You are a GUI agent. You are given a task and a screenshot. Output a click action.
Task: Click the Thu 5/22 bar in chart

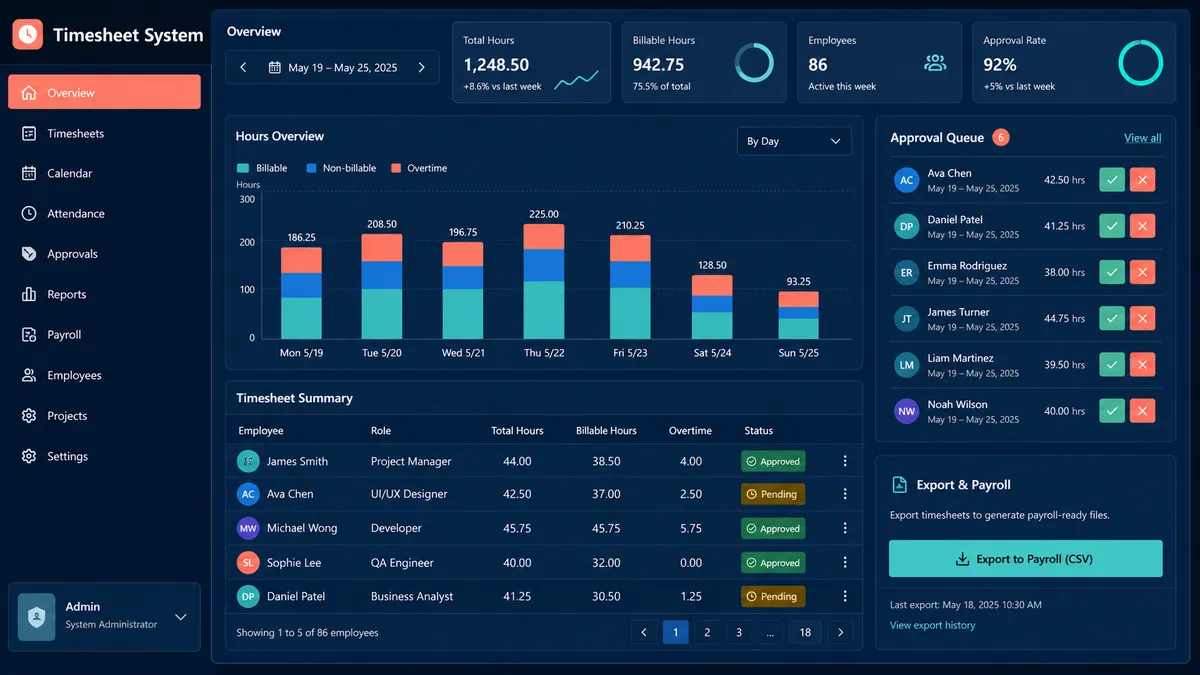[x=543, y=281]
